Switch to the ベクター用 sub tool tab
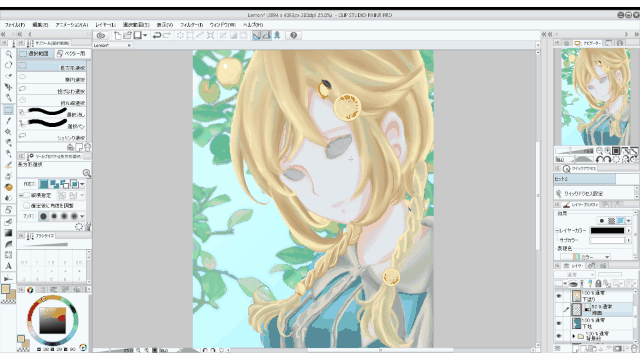Image resolution: width=640 pixels, height=360 pixels. coord(71,53)
